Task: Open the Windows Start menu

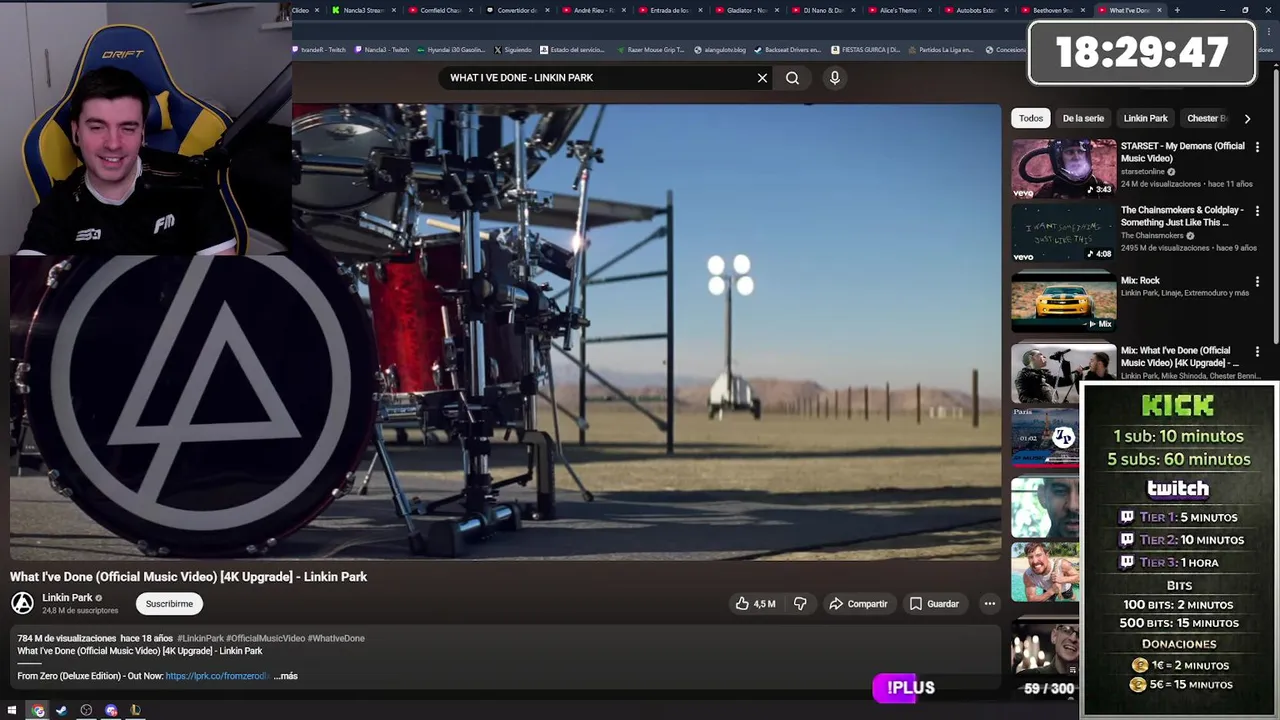Action: 12,710
